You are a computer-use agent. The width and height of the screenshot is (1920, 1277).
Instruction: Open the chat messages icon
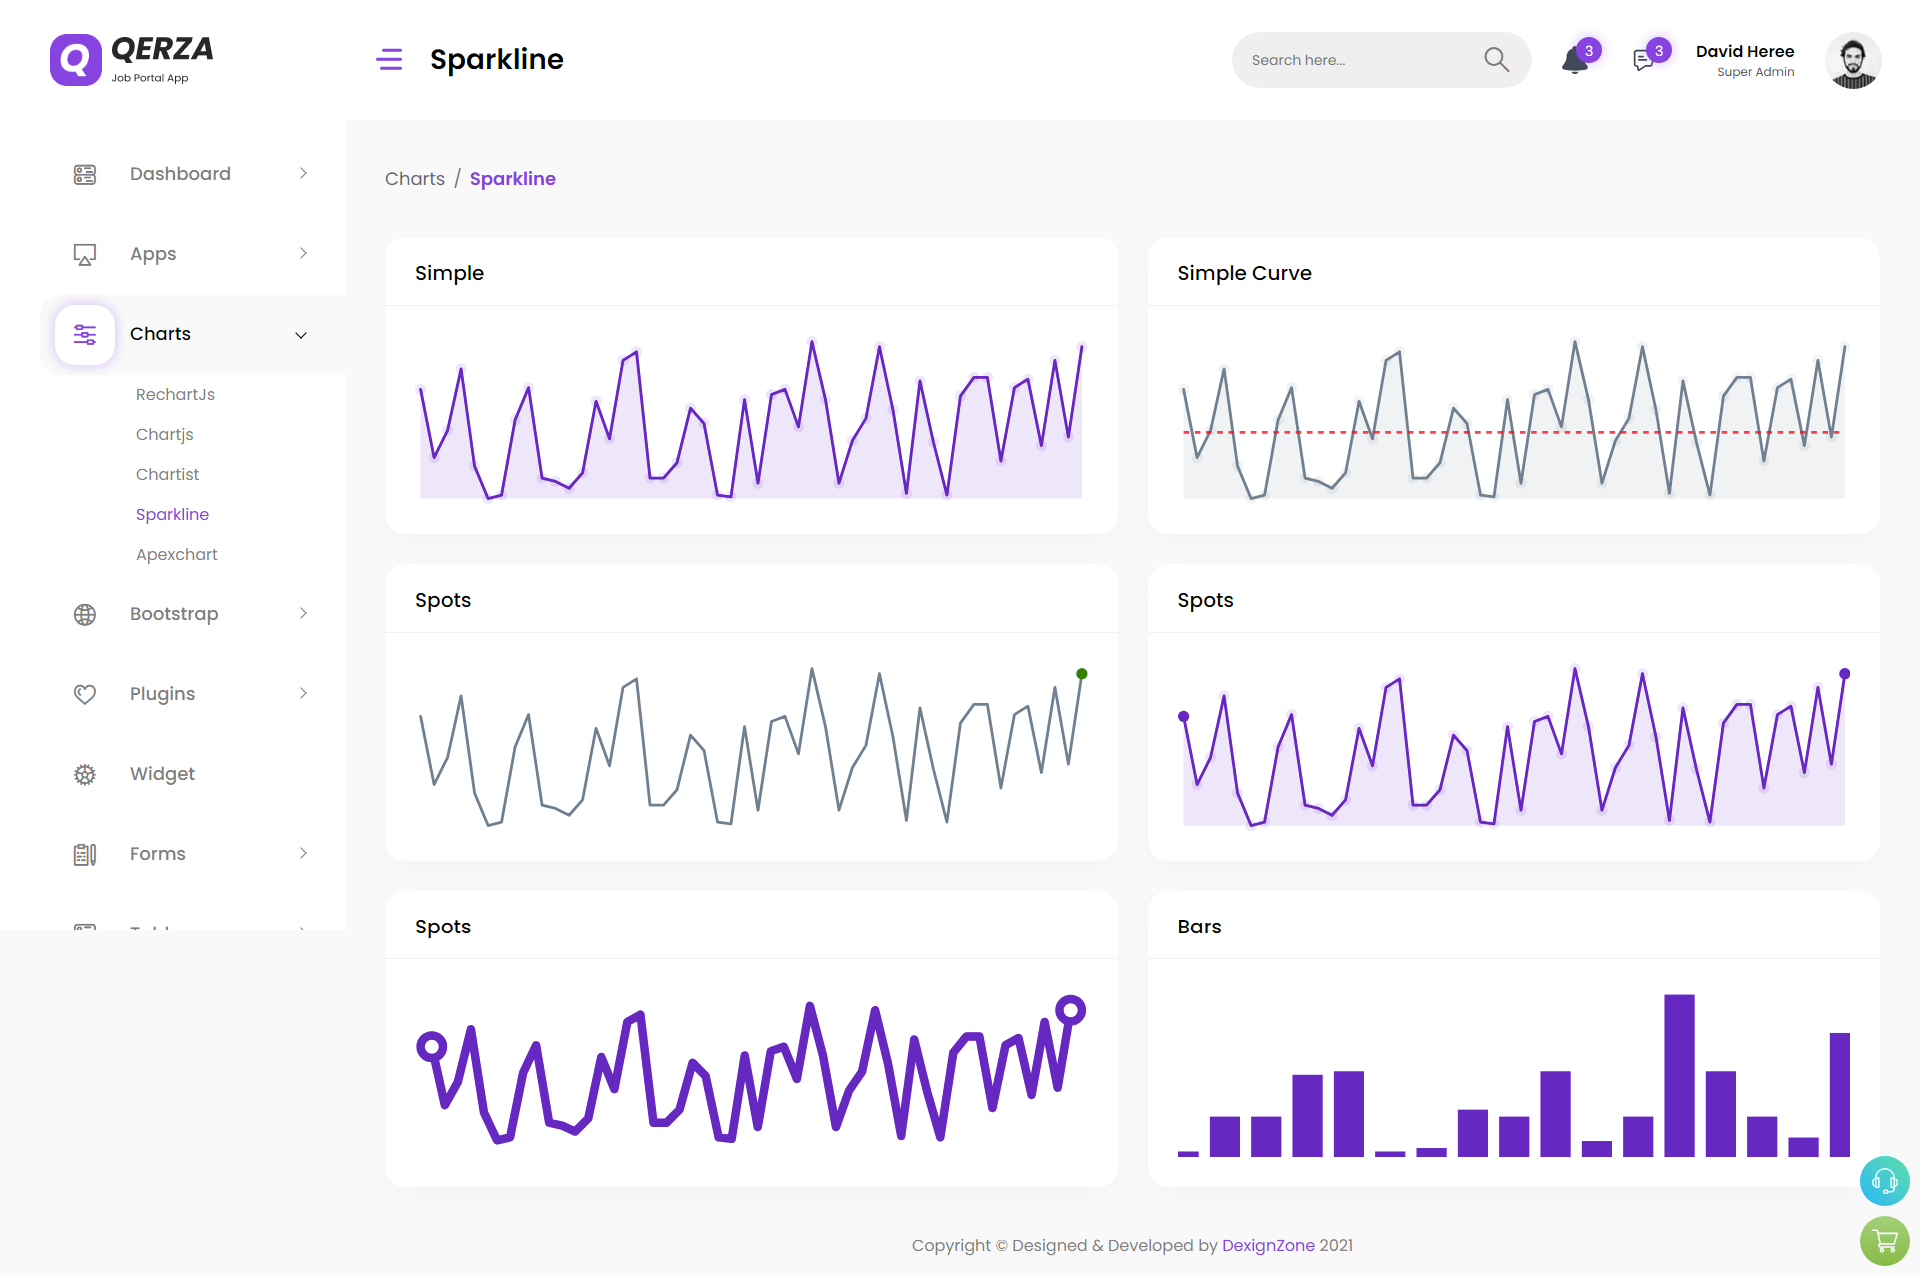1643,61
